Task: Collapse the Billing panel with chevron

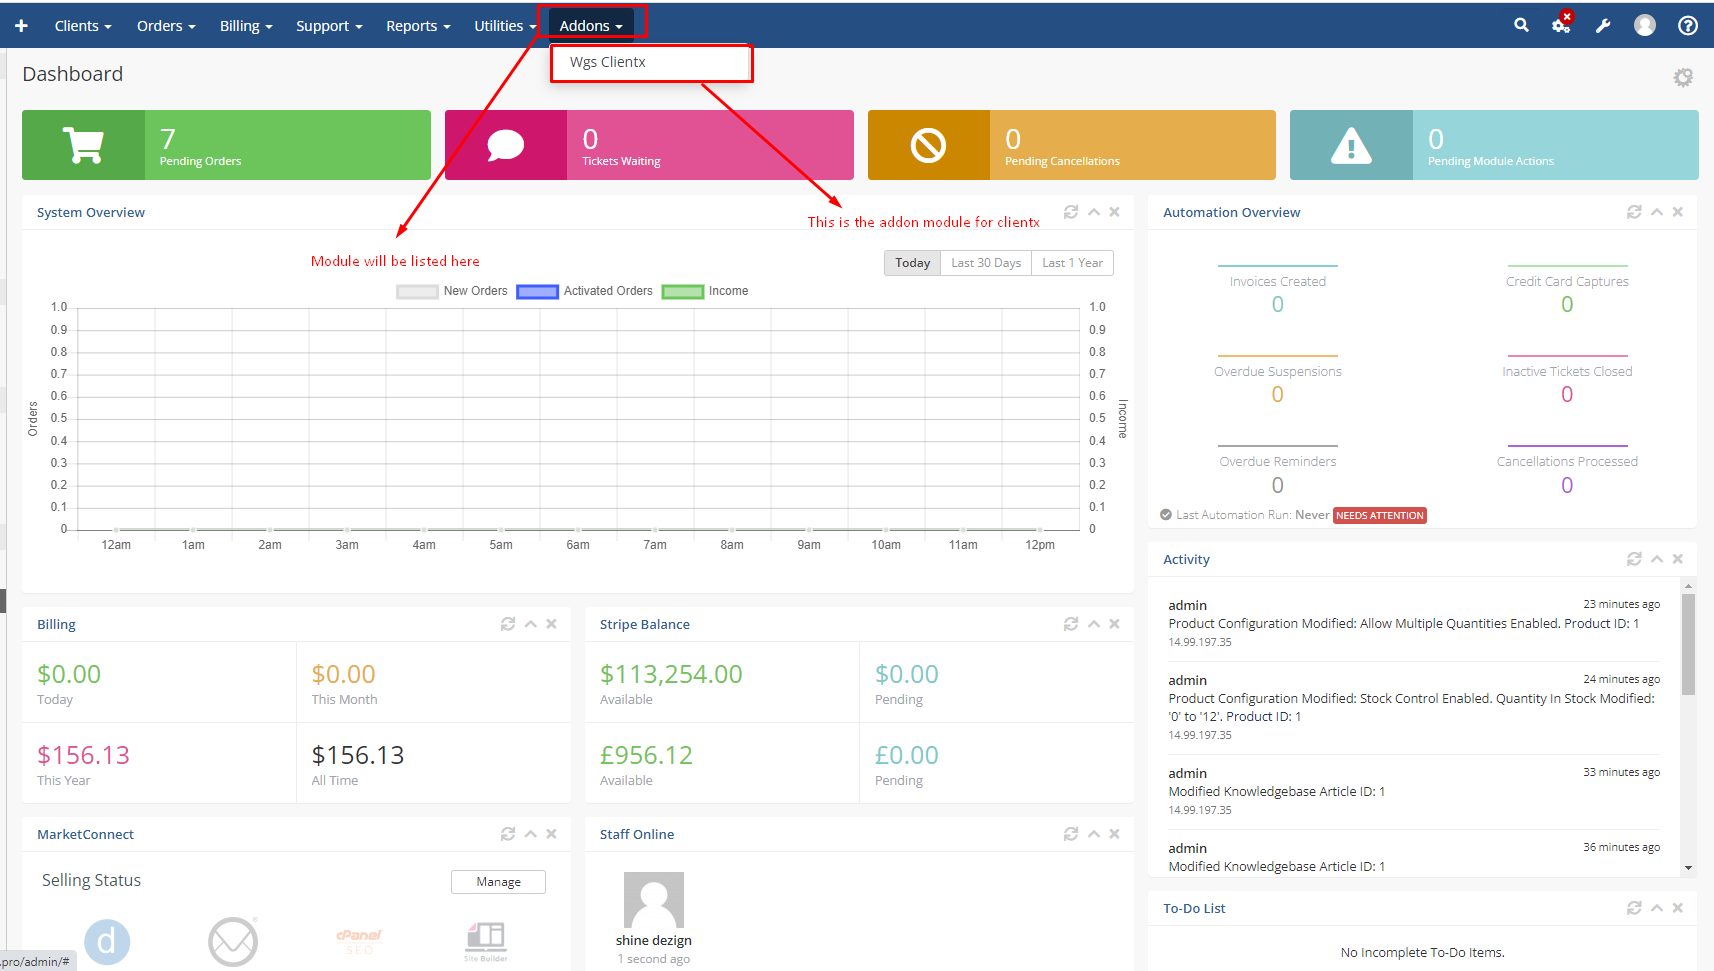Action: click(x=531, y=624)
